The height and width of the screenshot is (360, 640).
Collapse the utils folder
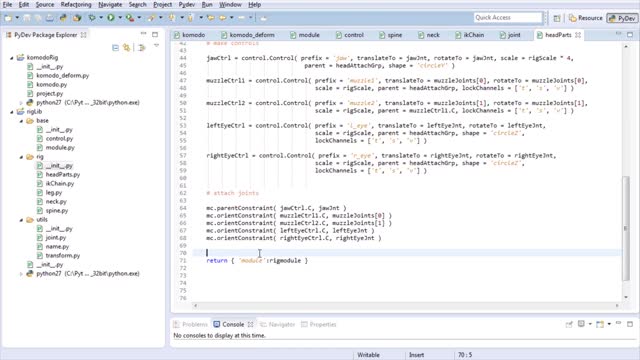21,220
